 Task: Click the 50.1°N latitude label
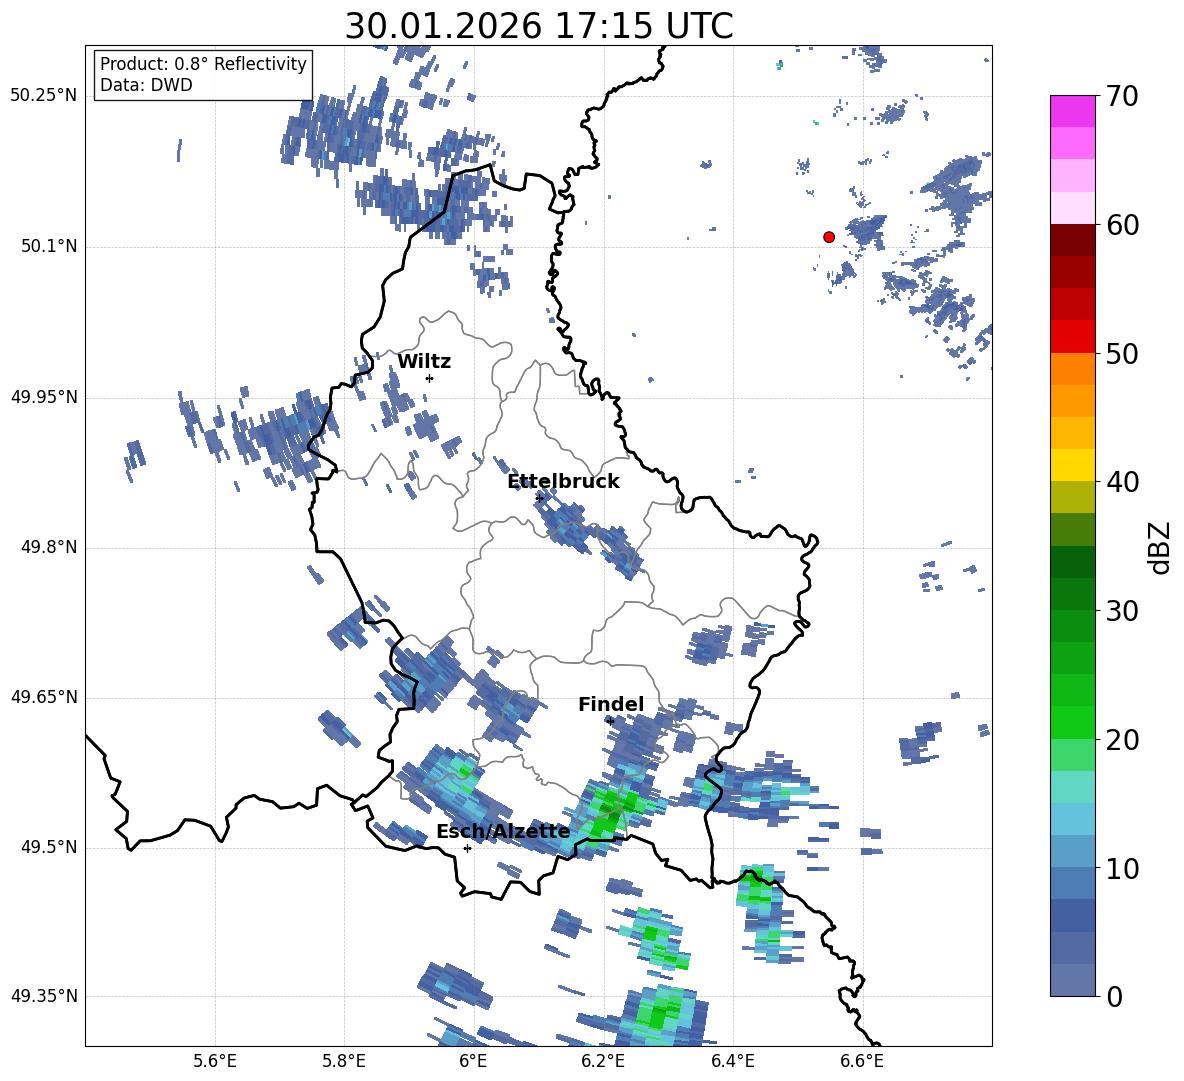coord(50,246)
